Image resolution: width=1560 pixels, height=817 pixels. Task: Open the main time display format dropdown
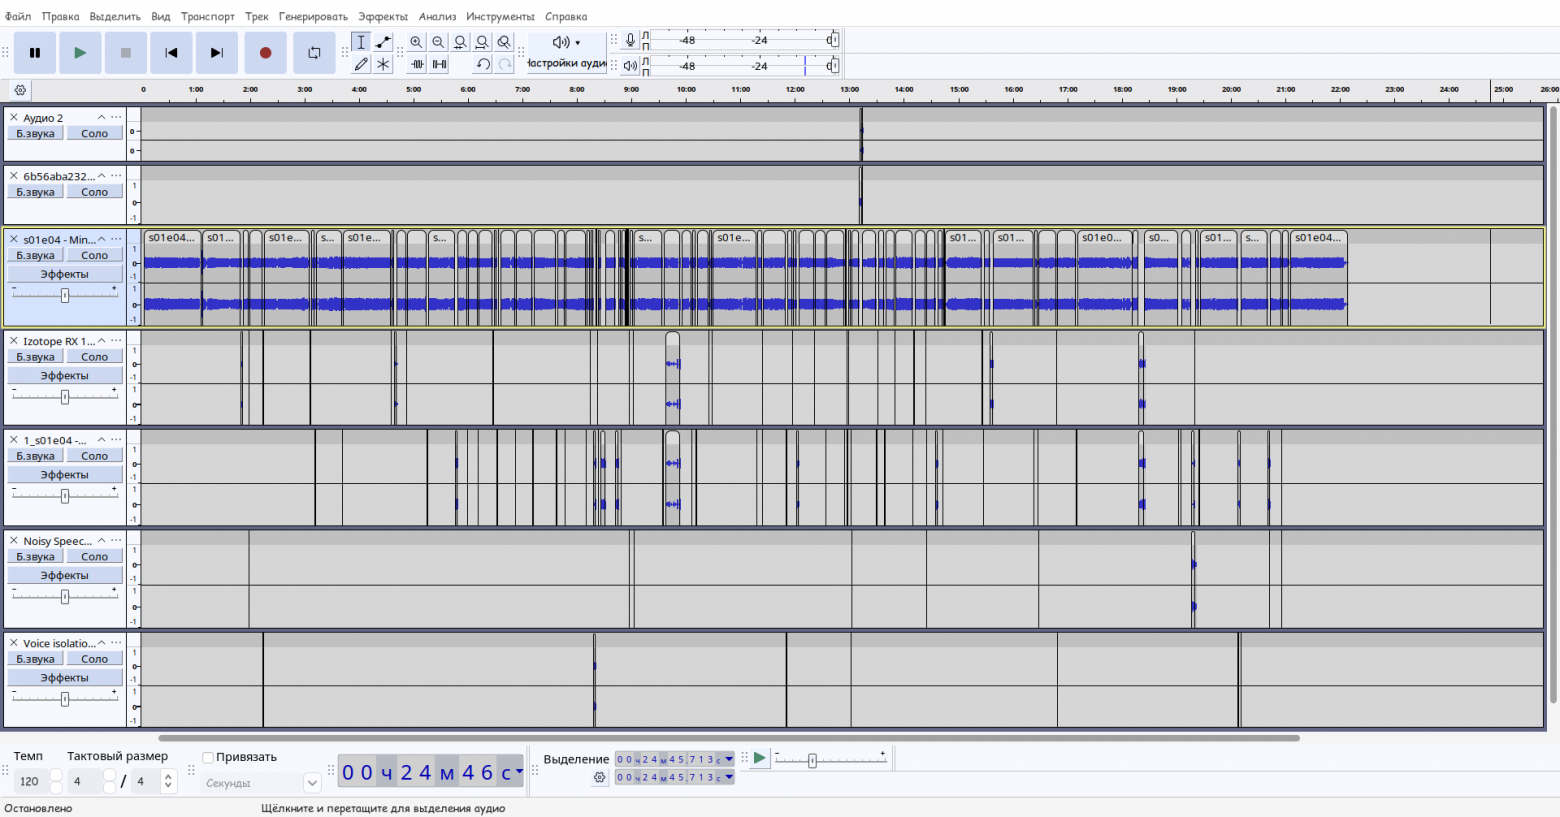tap(519, 771)
